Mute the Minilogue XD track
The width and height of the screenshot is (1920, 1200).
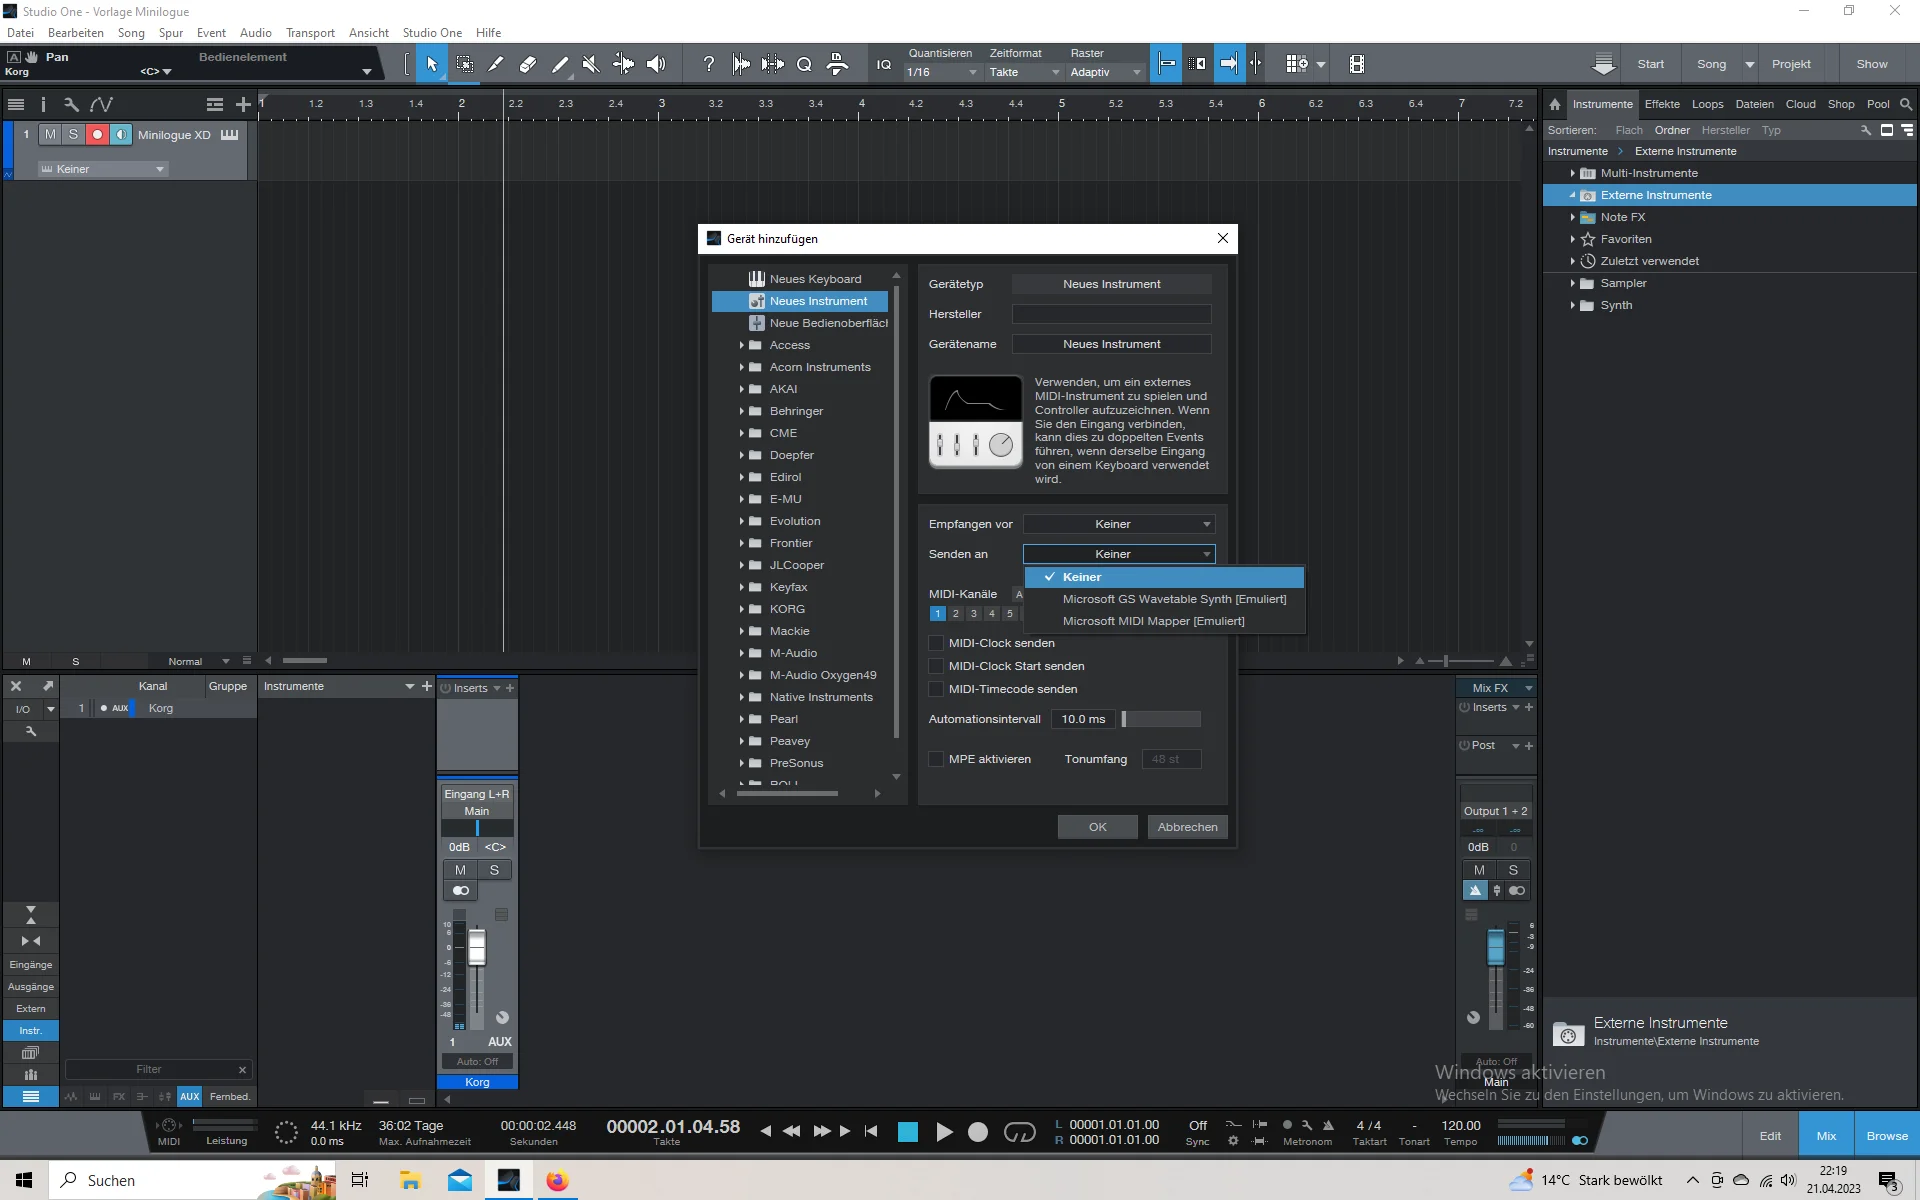tap(50, 134)
